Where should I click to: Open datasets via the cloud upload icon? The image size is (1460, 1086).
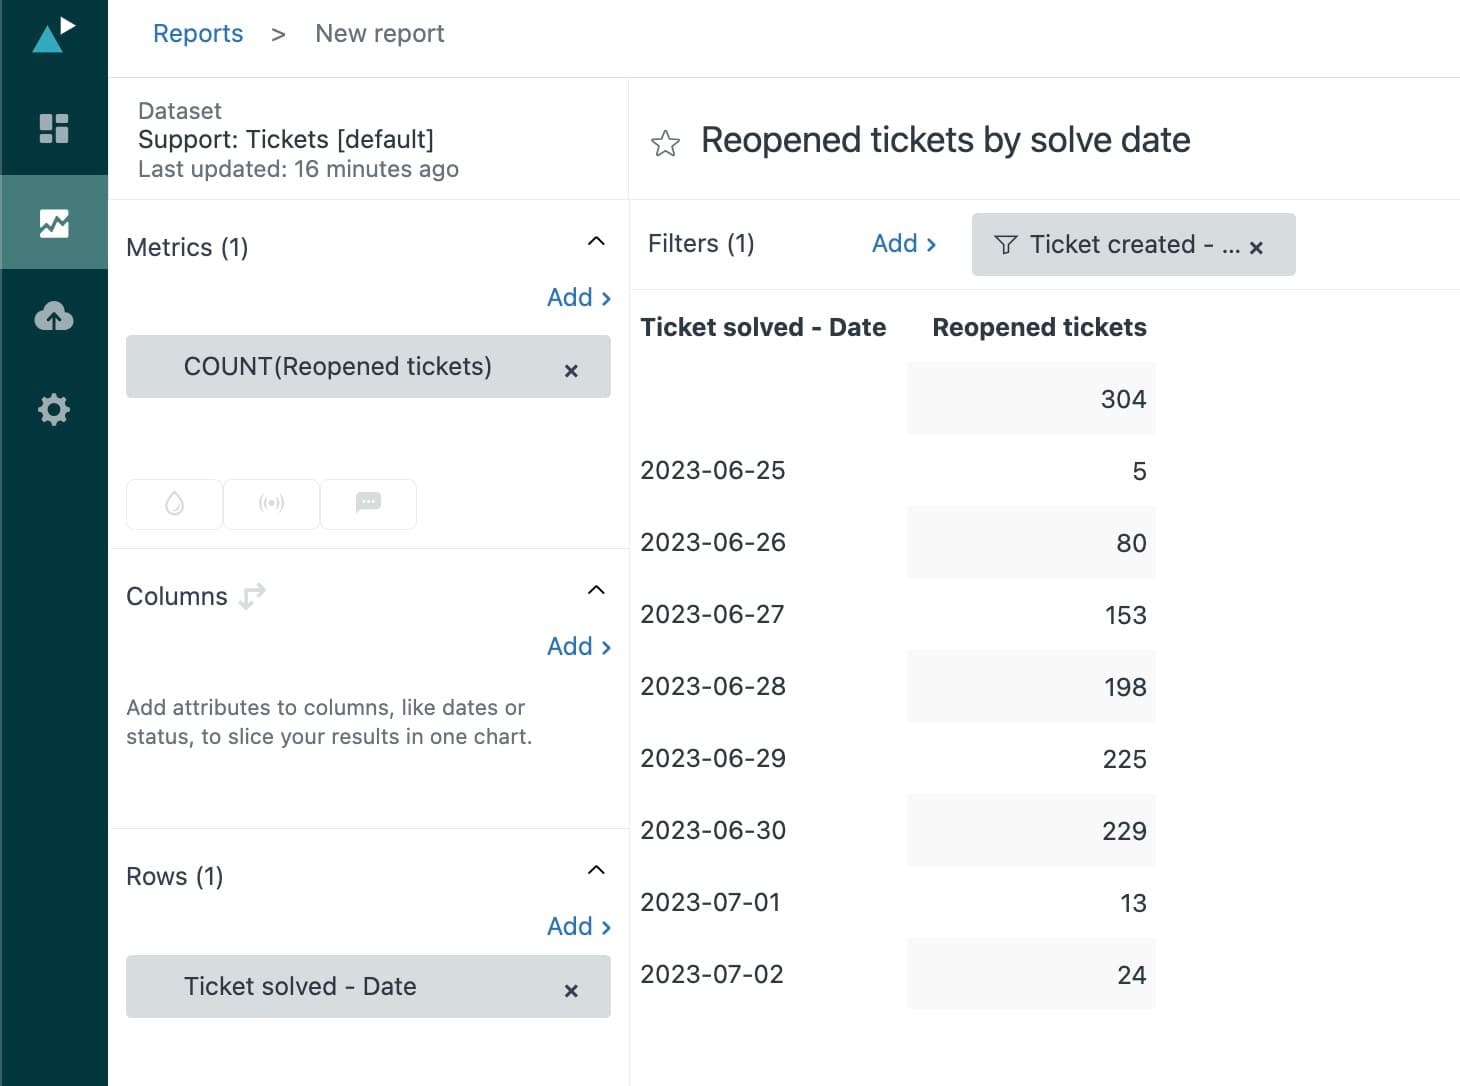[x=54, y=316]
